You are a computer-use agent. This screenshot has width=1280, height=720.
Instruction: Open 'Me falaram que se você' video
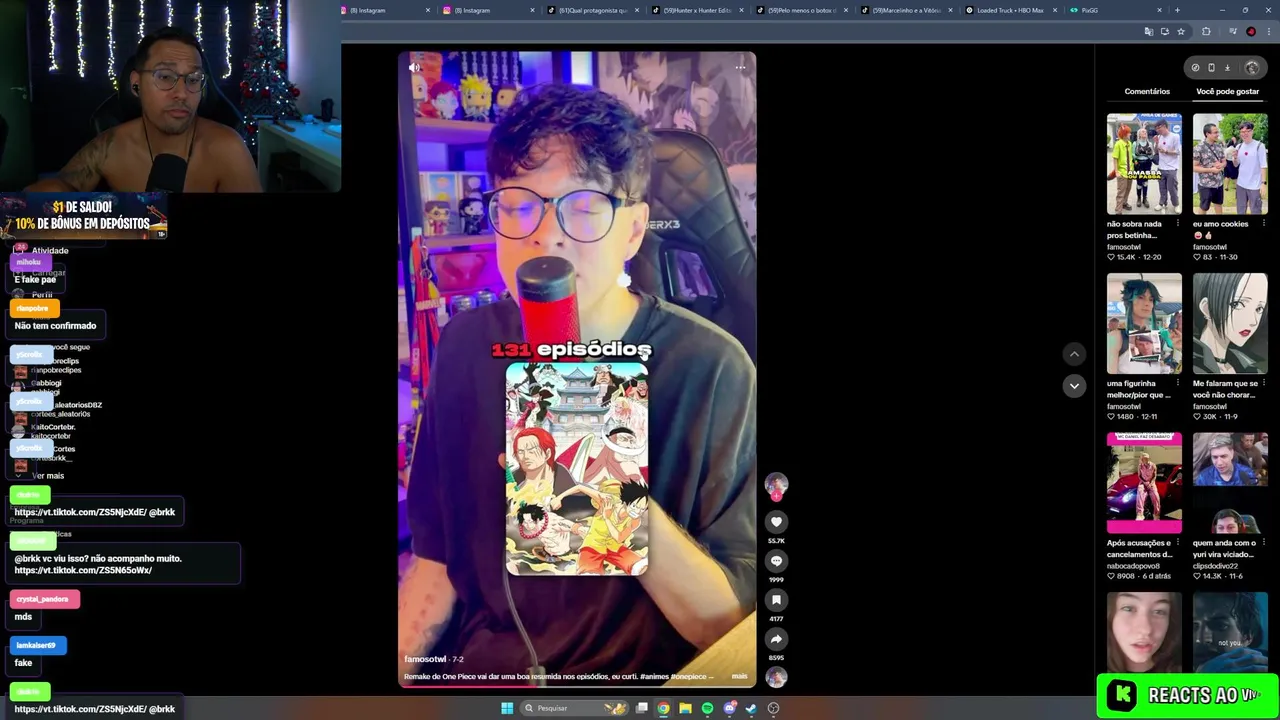pyautogui.click(x=1230, y=324)
